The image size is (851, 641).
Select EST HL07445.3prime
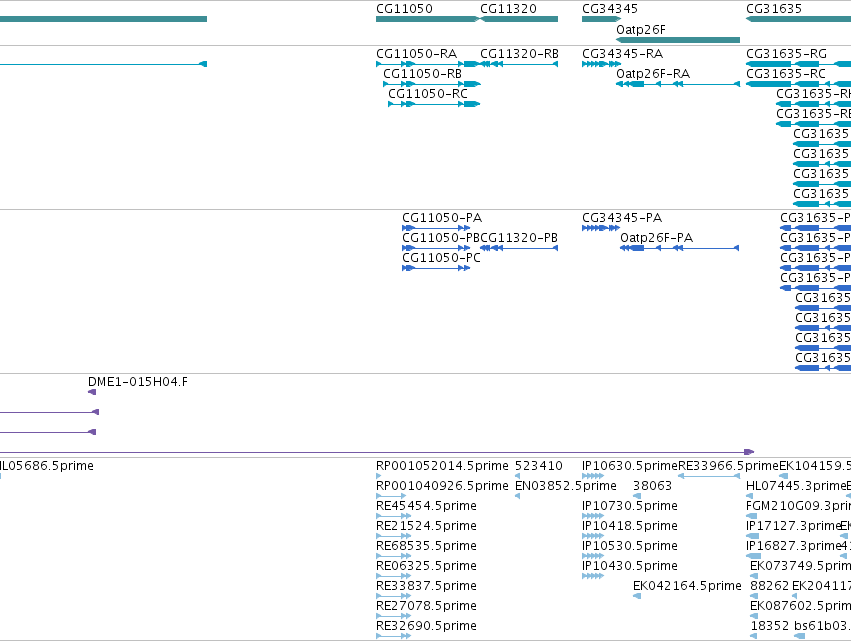750,496
